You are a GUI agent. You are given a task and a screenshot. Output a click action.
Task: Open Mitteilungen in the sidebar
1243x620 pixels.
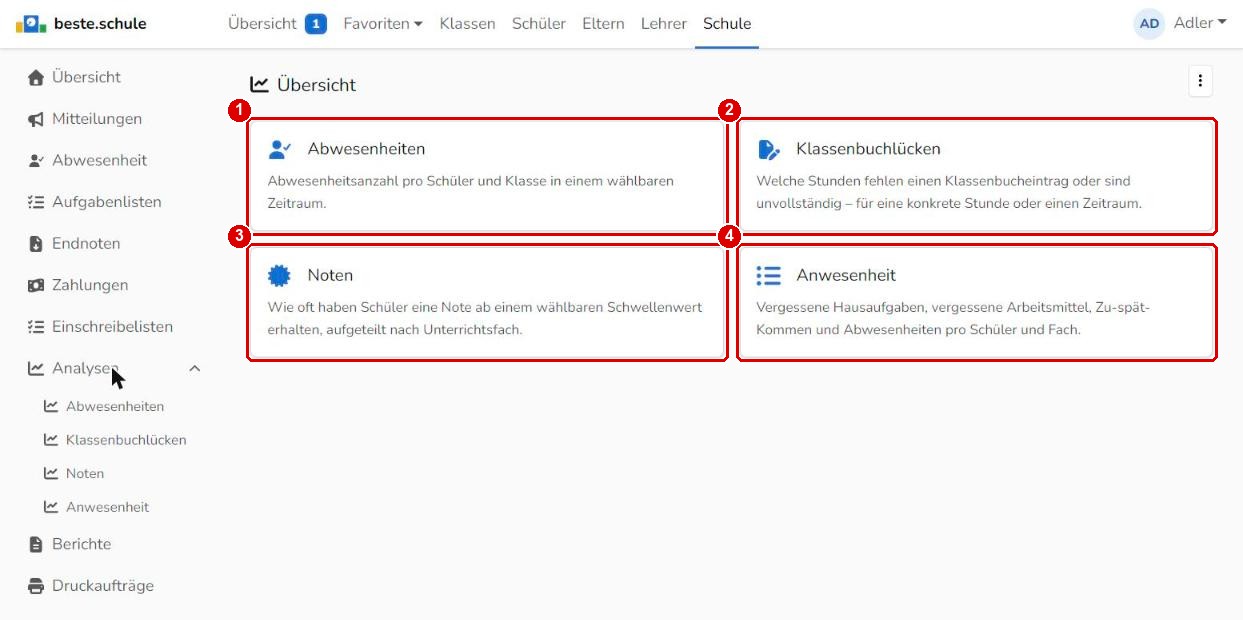click(97, 119)
